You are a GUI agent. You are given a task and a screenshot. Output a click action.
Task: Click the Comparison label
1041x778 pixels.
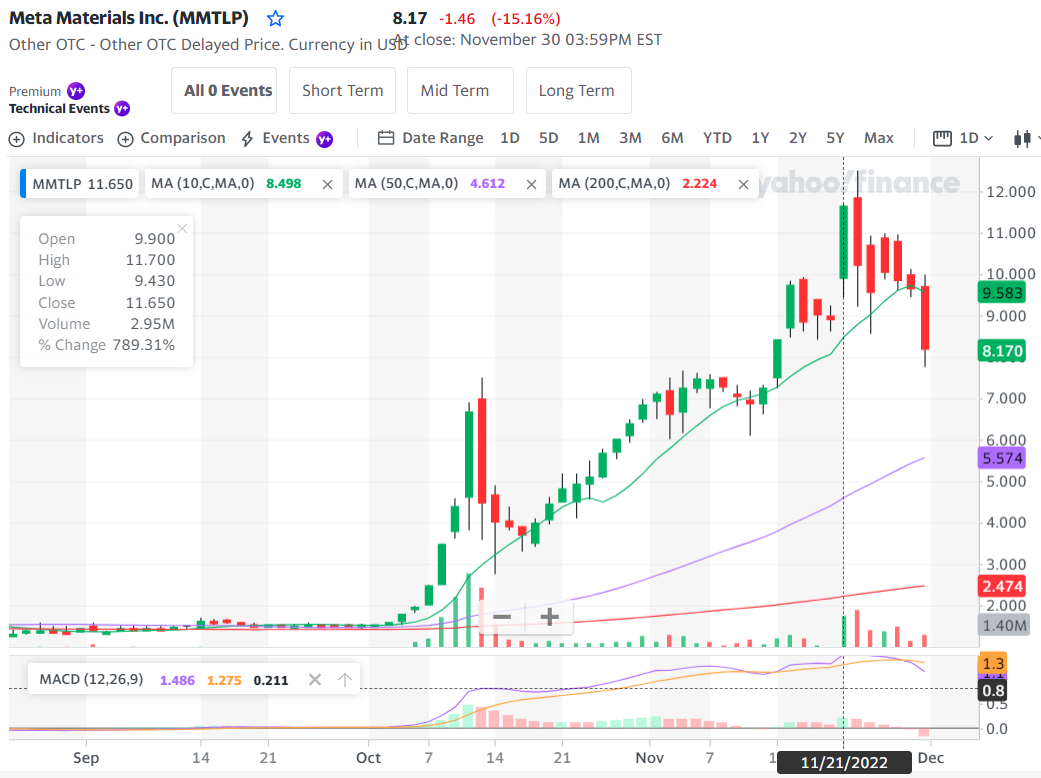coord(183,138)
